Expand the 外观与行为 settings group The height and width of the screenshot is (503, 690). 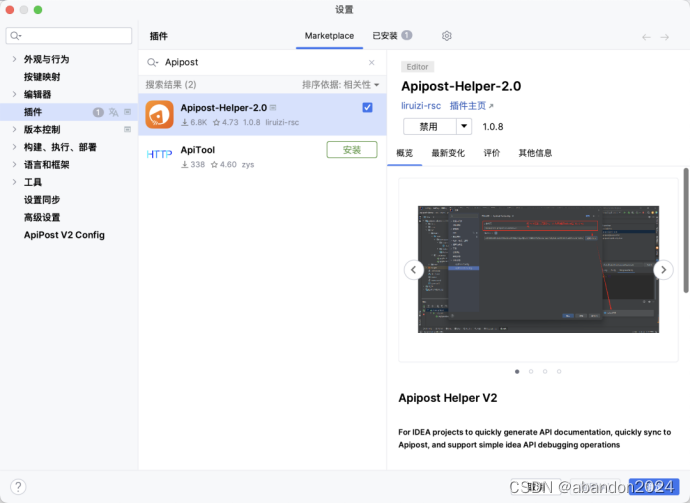click(14, 59)
